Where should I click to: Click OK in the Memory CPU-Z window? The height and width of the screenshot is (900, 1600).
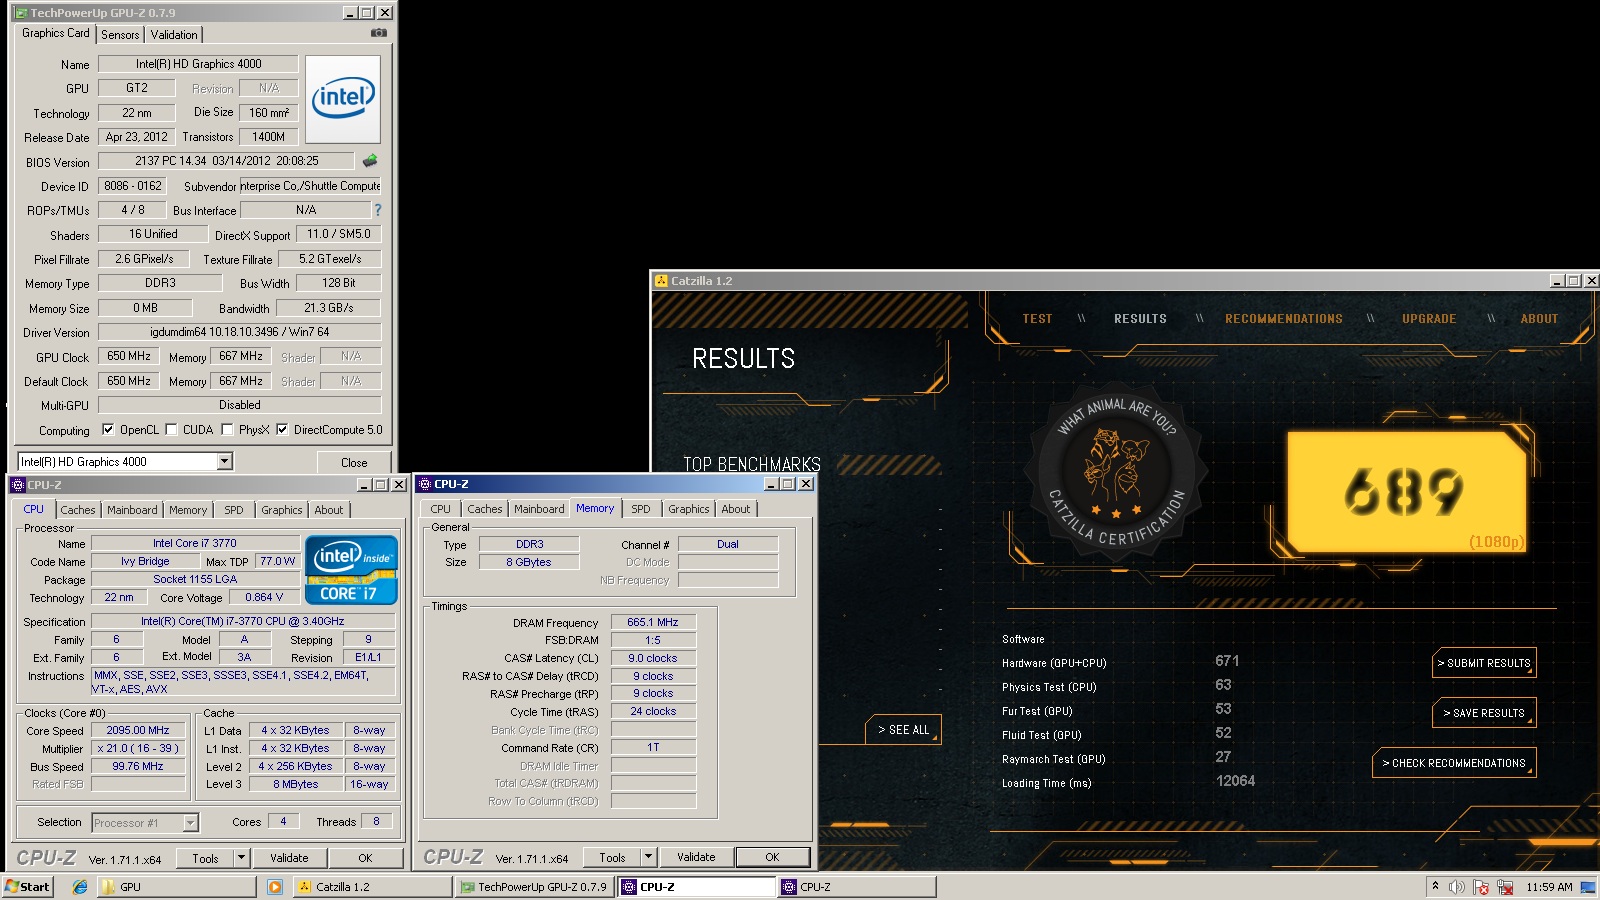point(772,857)
